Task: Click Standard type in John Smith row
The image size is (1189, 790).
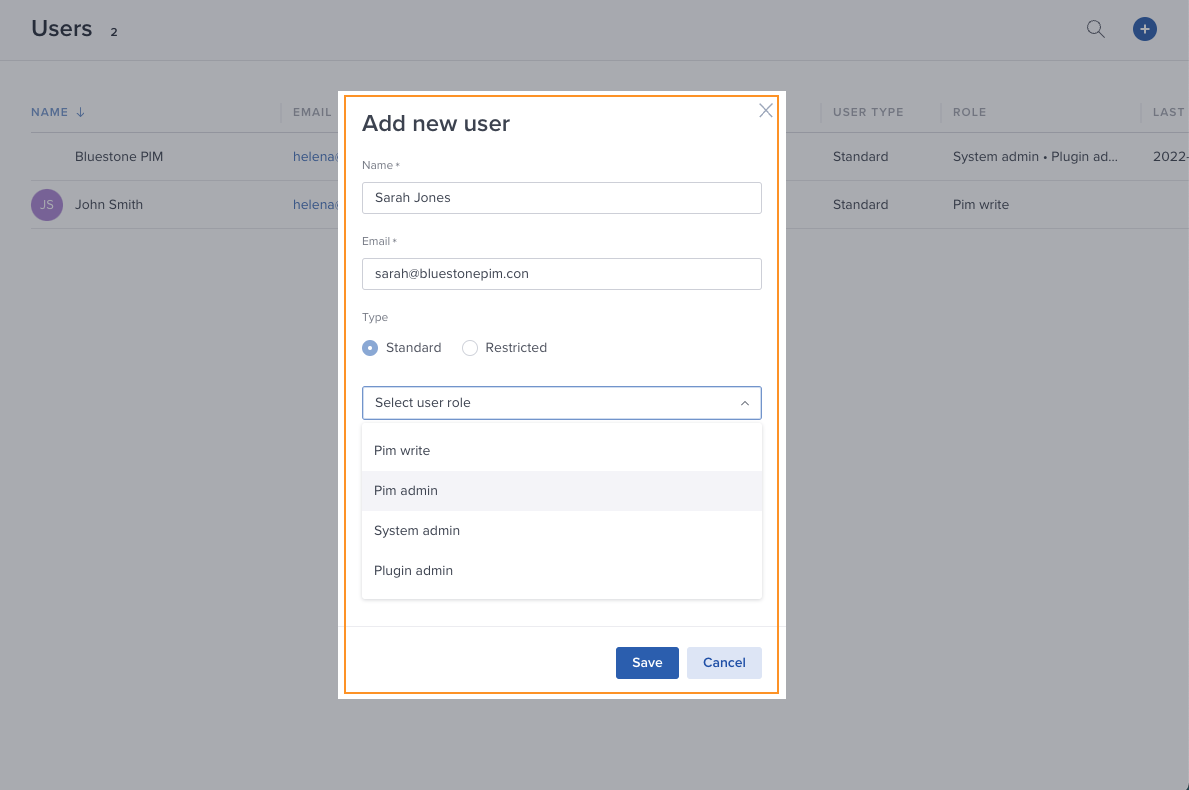Action: click(860, 205)
